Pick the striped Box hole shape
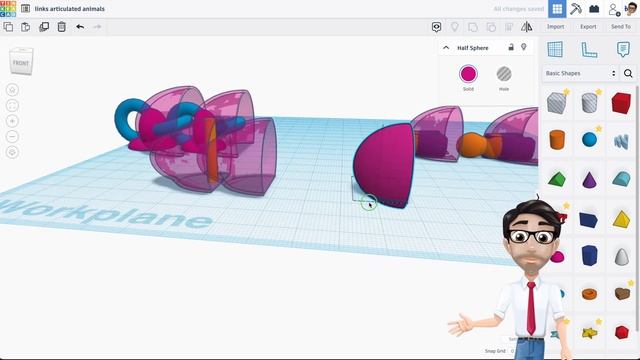This screenshot has width=640, height=360. [557, 102]
